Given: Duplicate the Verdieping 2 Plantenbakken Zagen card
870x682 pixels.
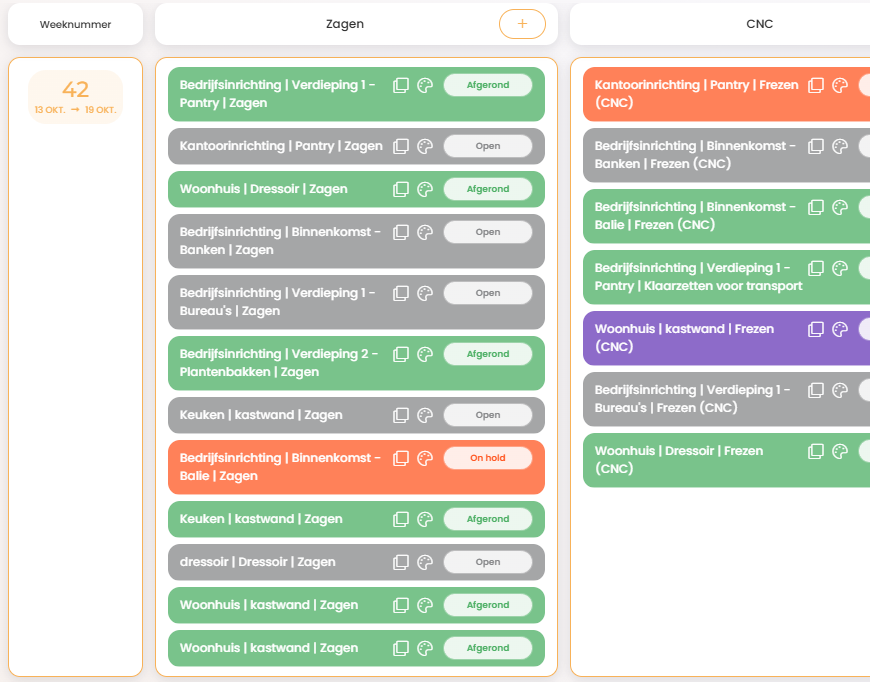Looking at the screenshot, I should pos(401,354).
